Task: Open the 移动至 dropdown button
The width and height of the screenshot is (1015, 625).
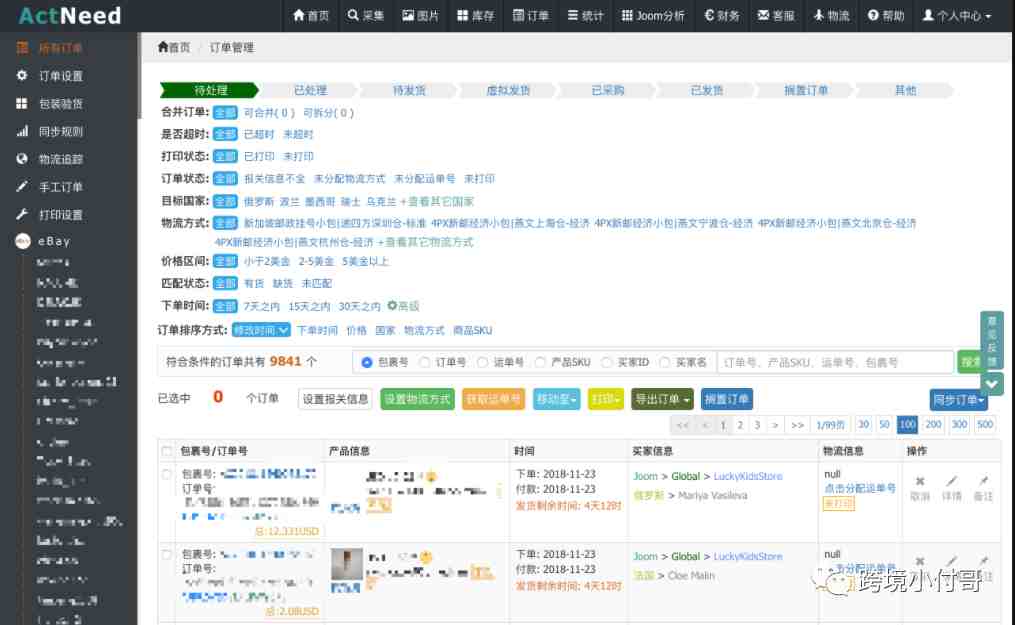Action: [x=556, y=399]
